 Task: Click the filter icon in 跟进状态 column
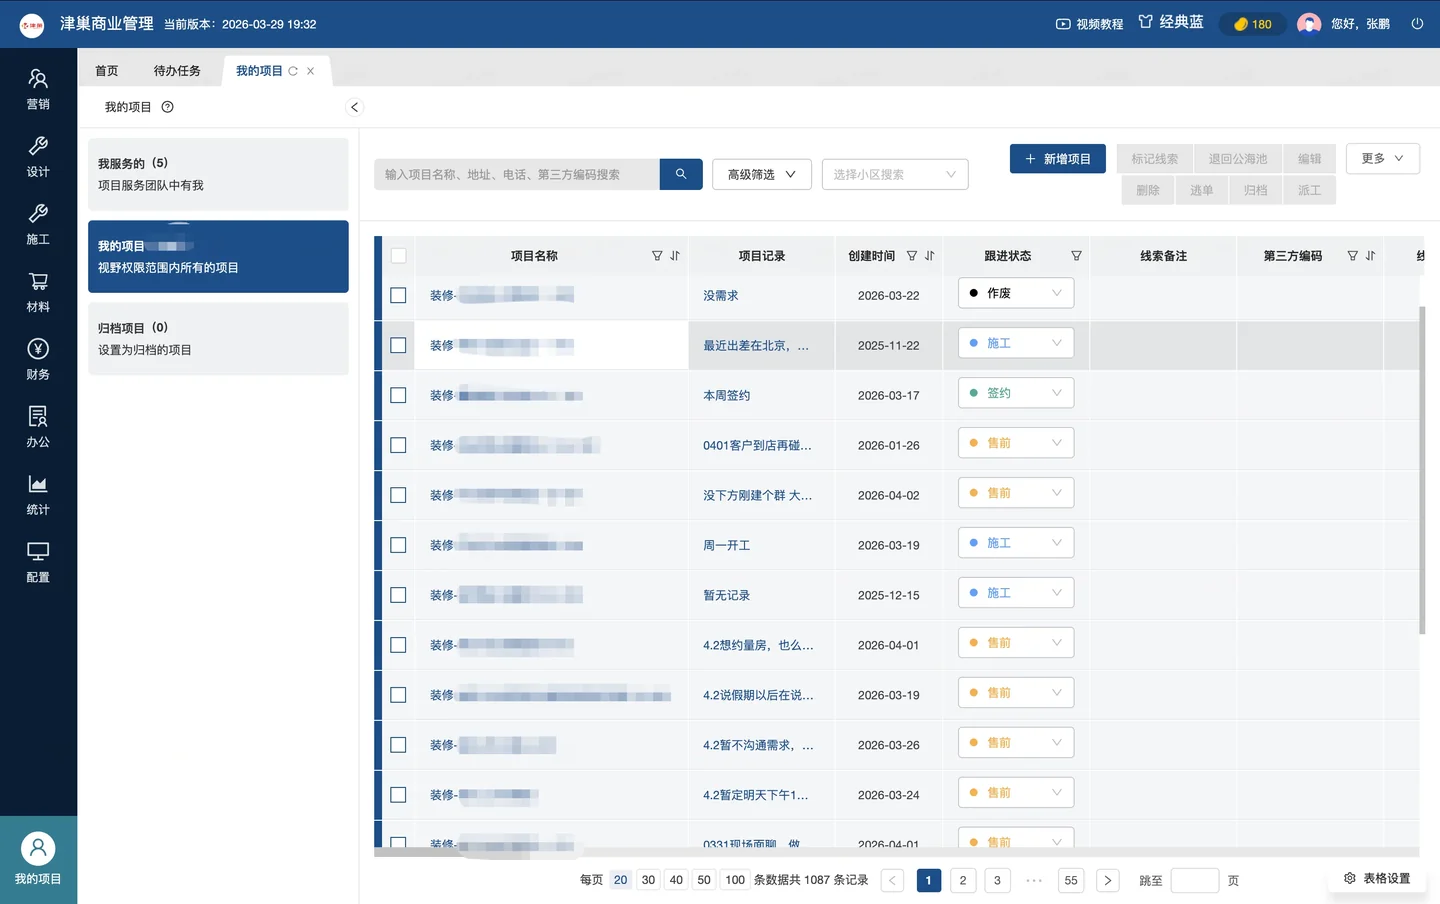tap(1076, 256)
